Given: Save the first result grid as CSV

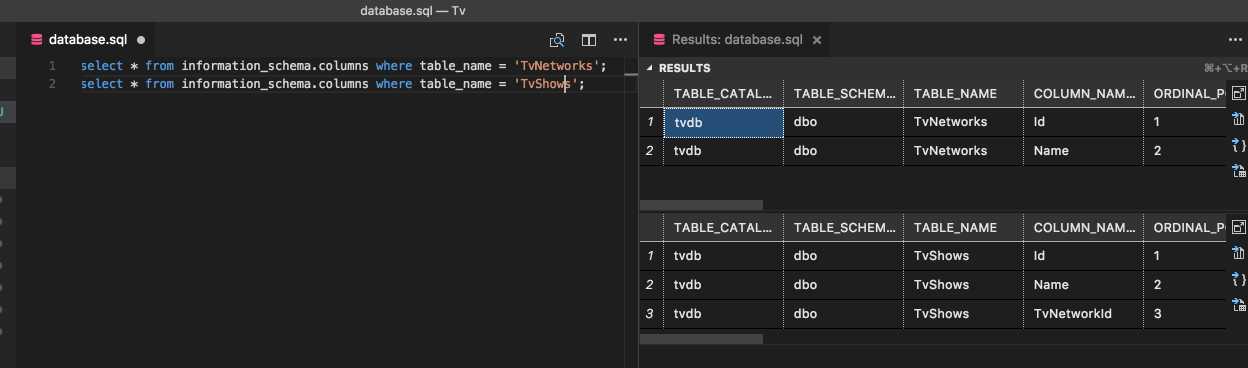Looking at the screenshot, I should (x=1239, y=119).
